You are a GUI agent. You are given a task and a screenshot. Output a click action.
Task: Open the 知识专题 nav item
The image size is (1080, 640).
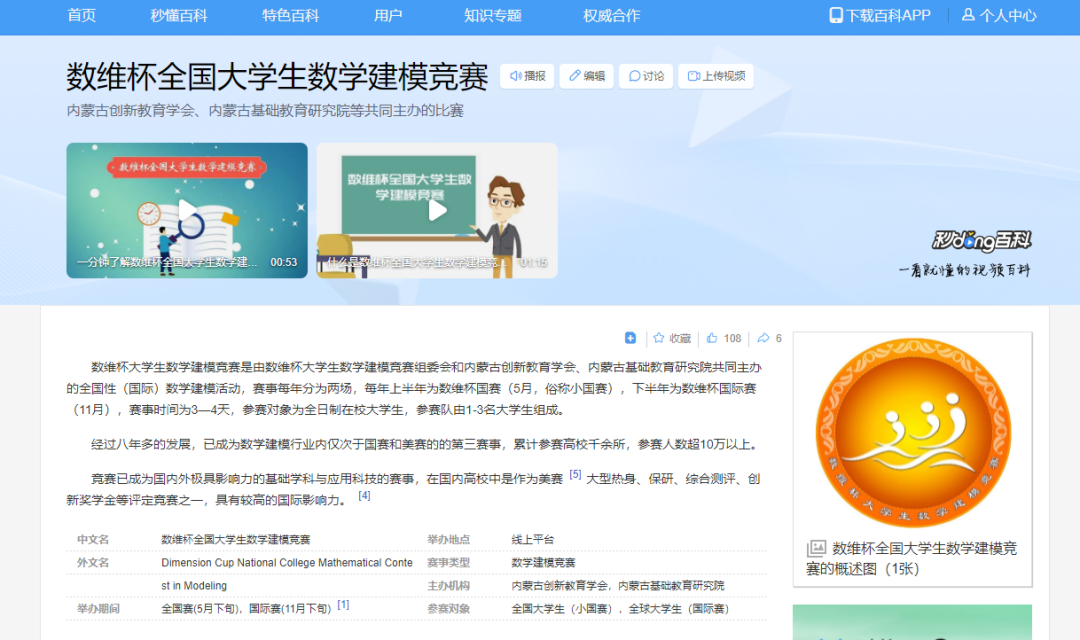[492, 15]
